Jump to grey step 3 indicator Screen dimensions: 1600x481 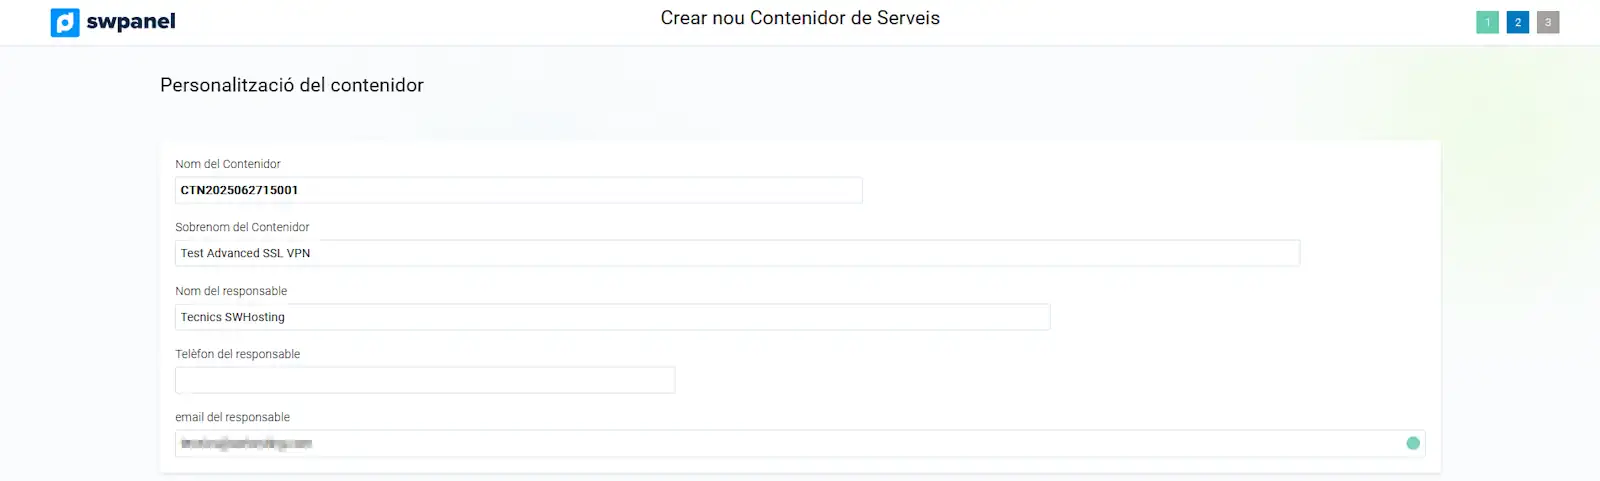[1548, 22]
